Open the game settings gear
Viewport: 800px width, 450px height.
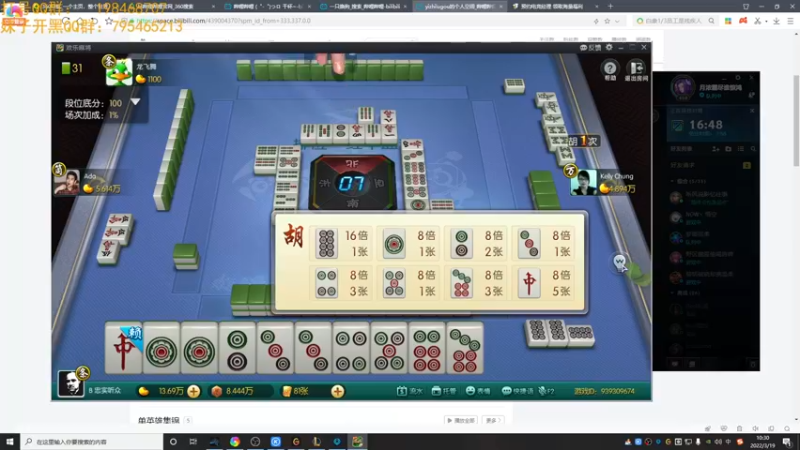tap(609, 47)
